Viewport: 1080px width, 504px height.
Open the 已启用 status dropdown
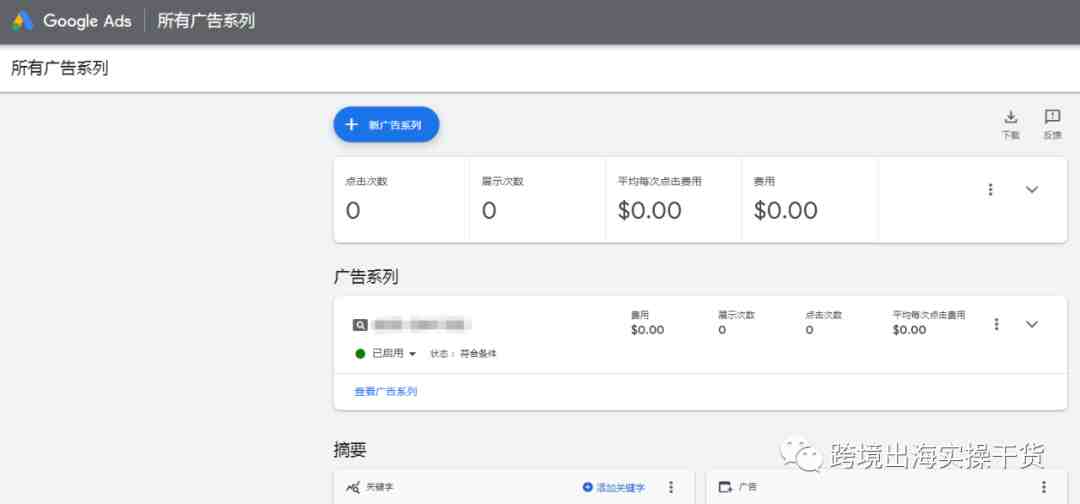click(395, 353)
